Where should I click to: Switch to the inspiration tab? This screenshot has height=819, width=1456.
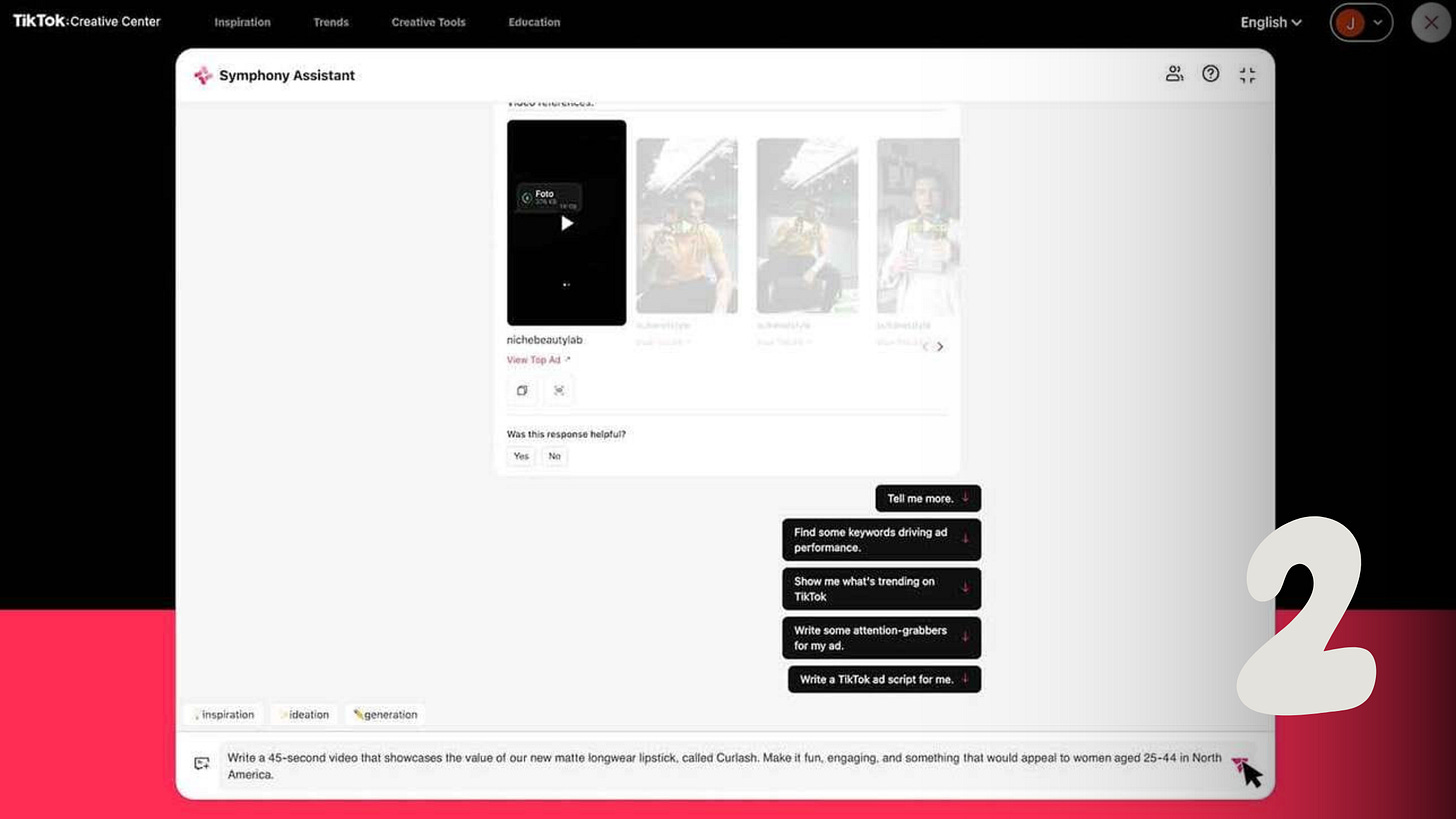coord(224,714)
